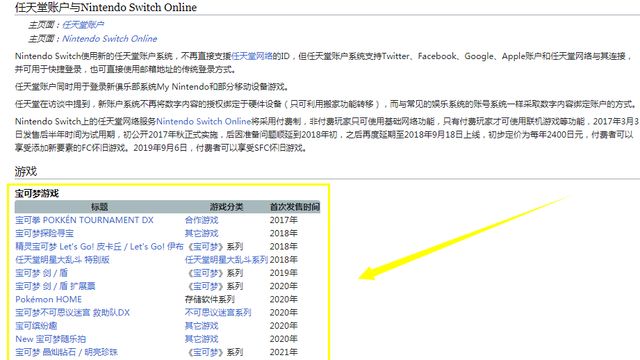Click the 宝可梦游戏 table caption
This screenshot has width=640, height=360.
pos(37,193)
